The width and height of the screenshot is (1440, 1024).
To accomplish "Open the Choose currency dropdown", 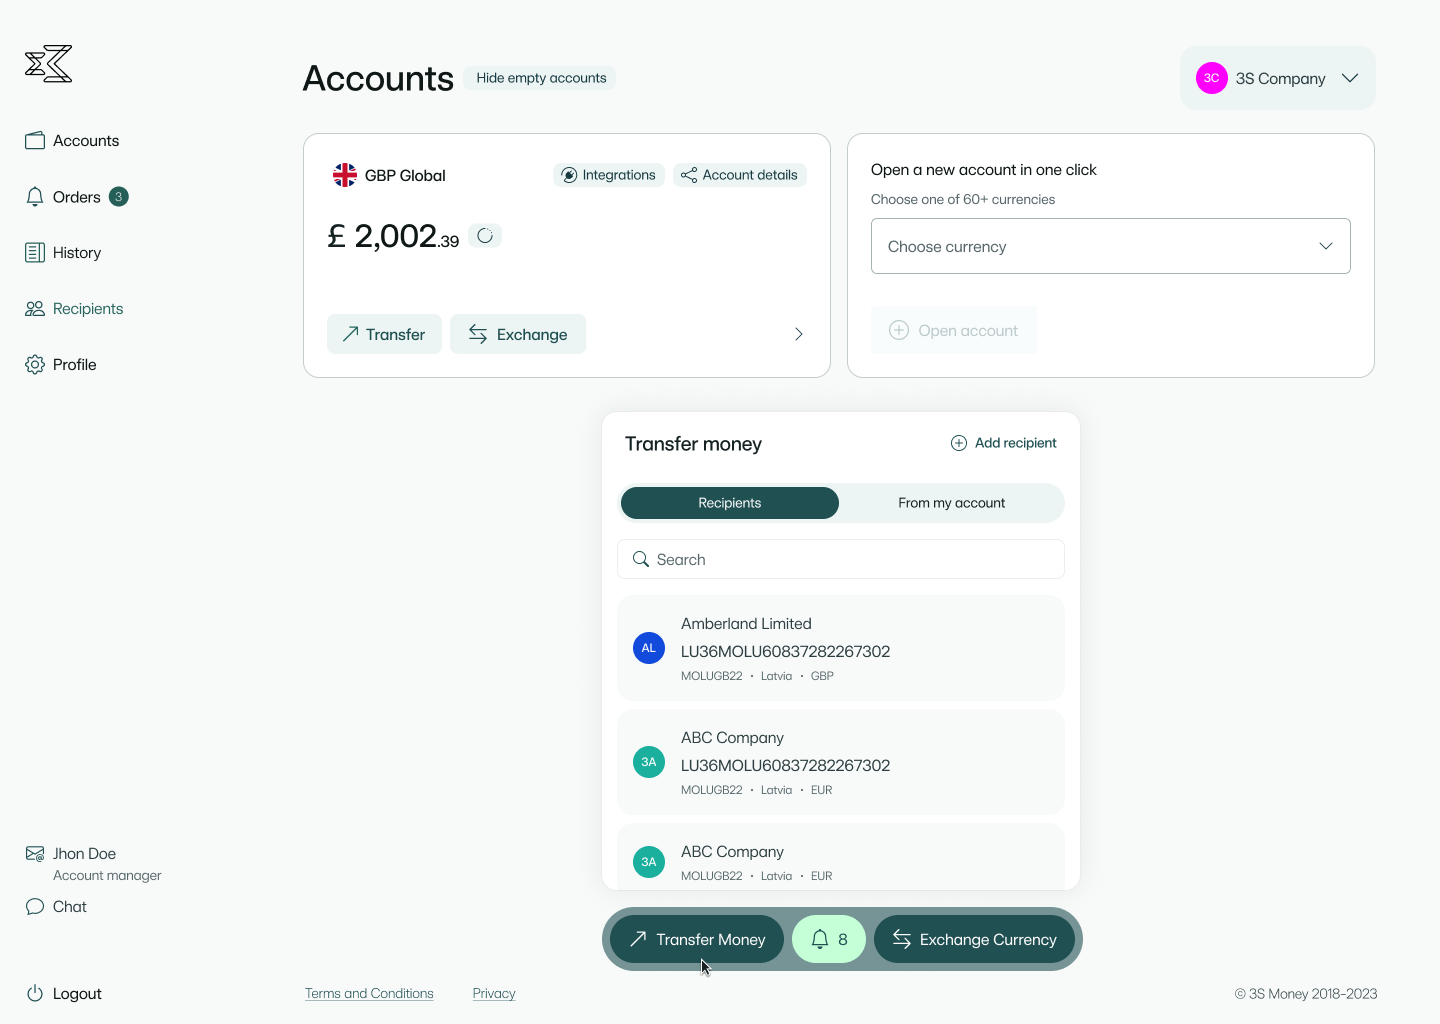I will point(1110,246).
